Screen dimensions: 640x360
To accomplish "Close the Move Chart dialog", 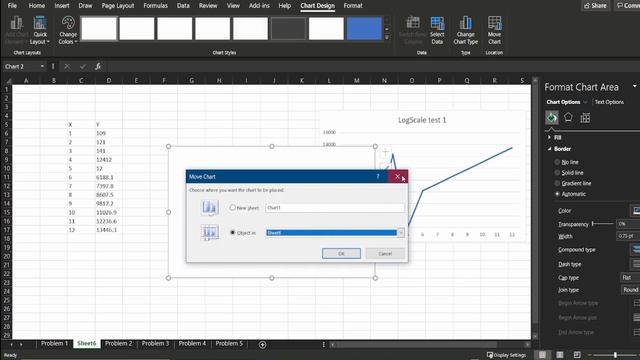I will click(x=397, y=176).
